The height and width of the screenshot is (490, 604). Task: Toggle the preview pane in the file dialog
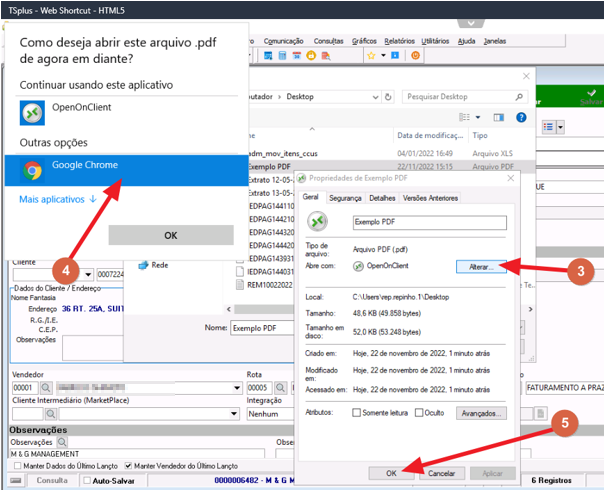[499, 117]
